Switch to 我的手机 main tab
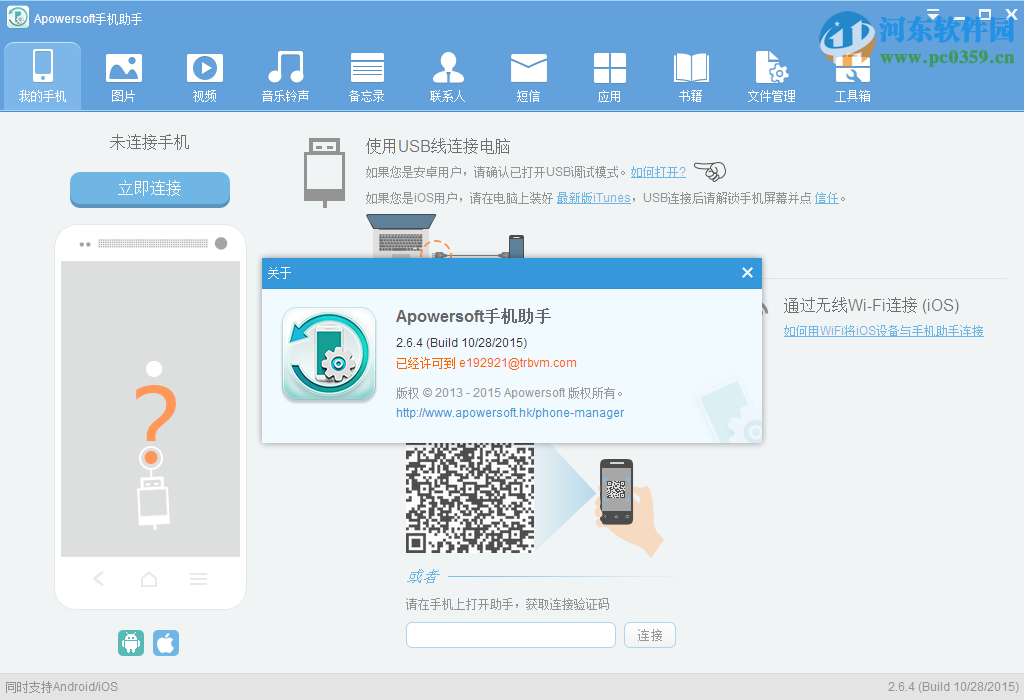The width and height of the screenshot is (1024, 700). click(42, 75)
